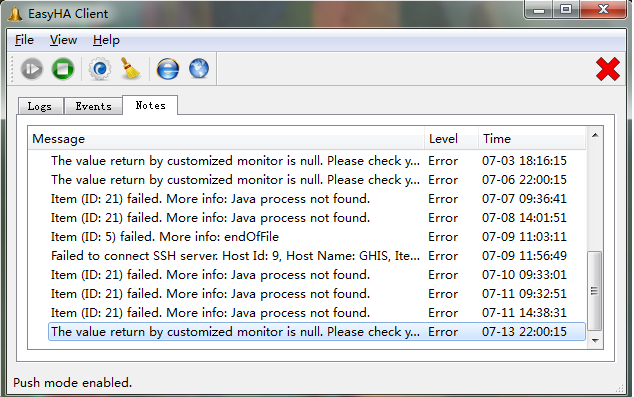Switch to the Logs tab

(40, 106)
